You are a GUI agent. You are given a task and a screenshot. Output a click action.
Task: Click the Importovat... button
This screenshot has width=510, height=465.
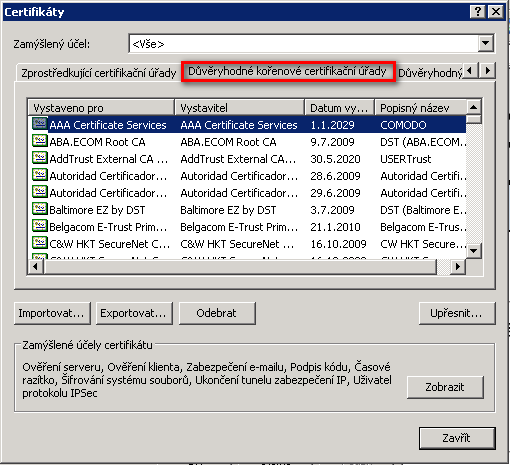[52, 313]
